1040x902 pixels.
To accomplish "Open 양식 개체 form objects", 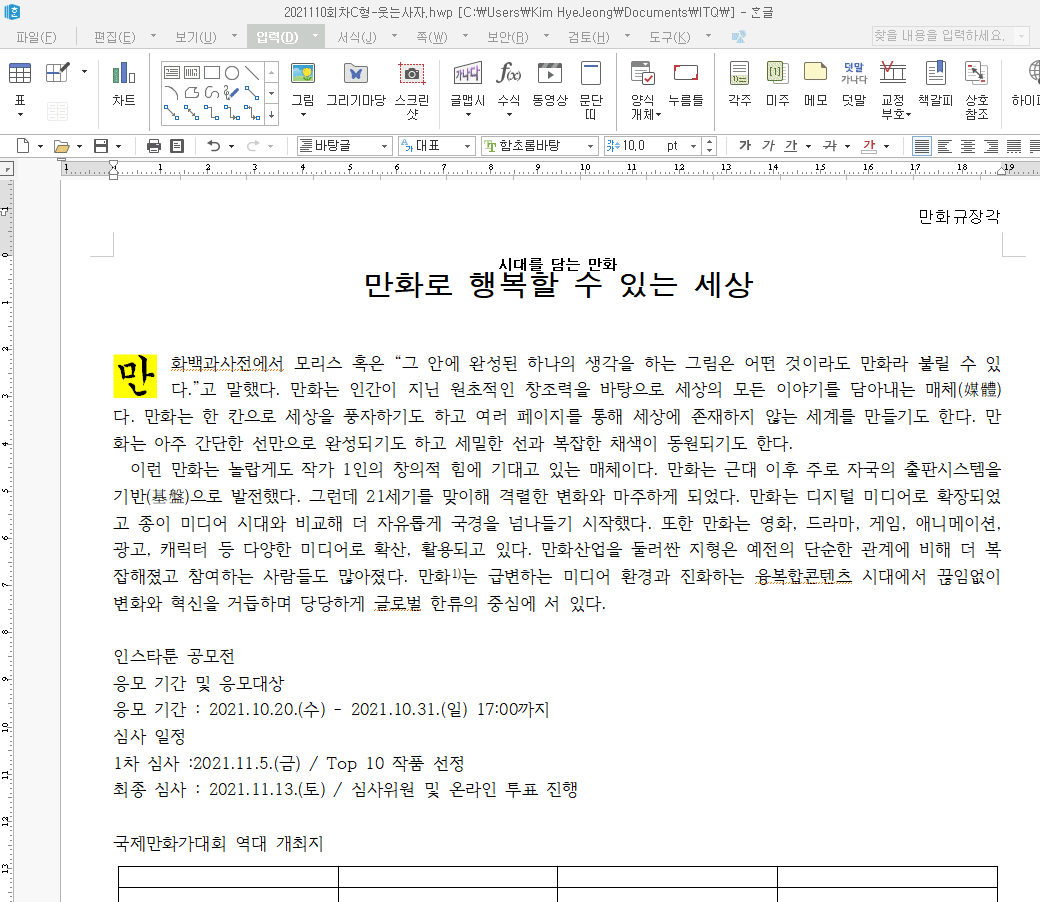I will pos(643,91).
